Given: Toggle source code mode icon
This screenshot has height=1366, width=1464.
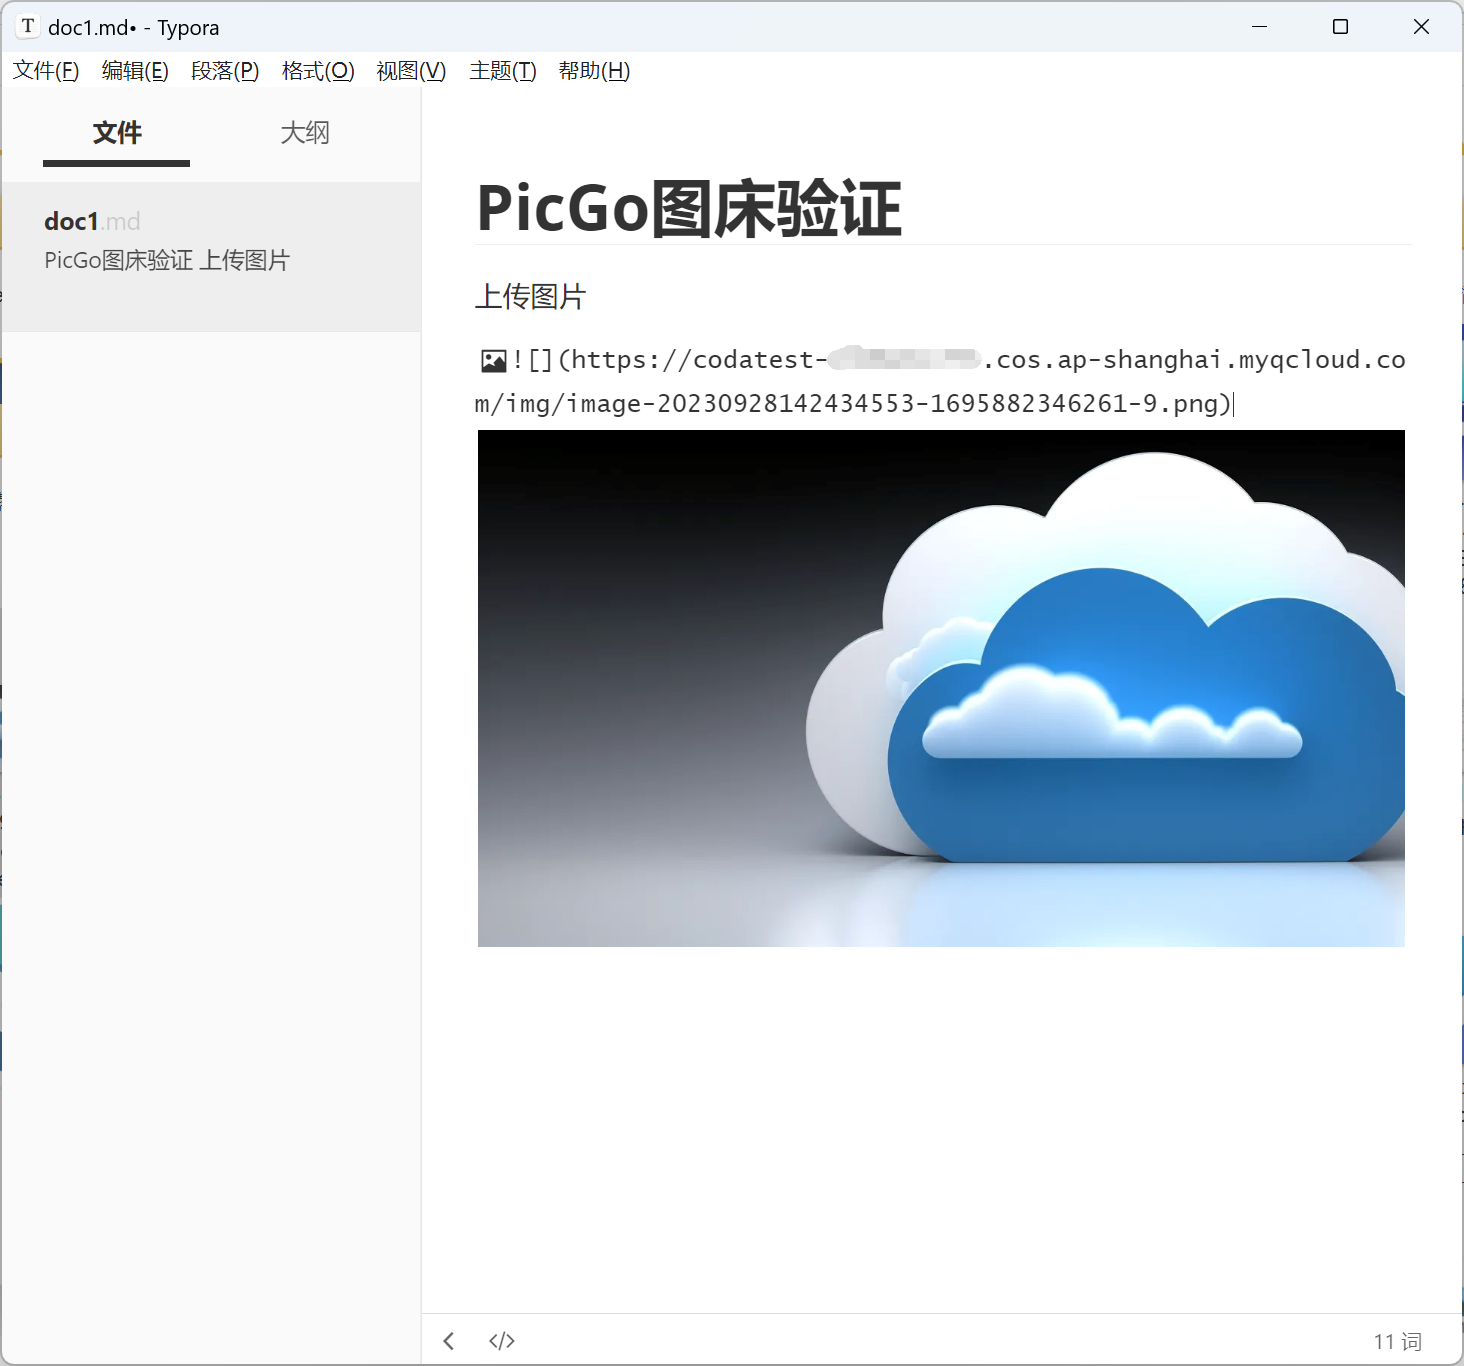Looking at the screenshot, I should pyautogui.click(x=502, y=1341).
